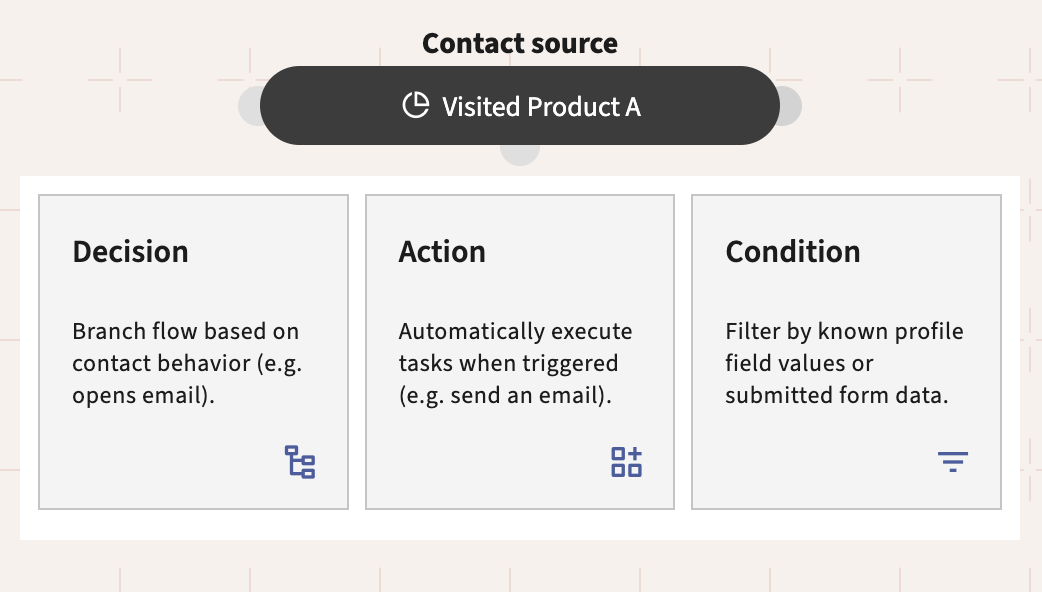
Task: Click the Decision heading text
Action: tap(130, 252)
